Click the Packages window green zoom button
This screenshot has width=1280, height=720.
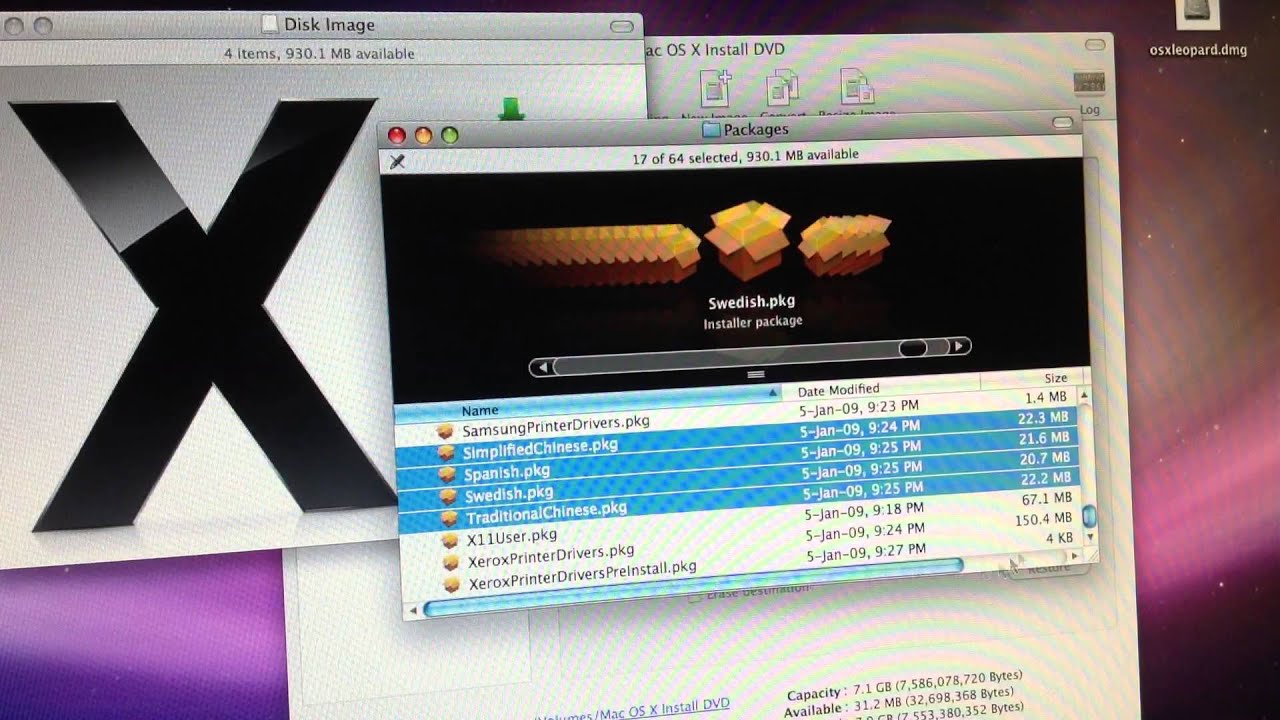click(449, 135)
